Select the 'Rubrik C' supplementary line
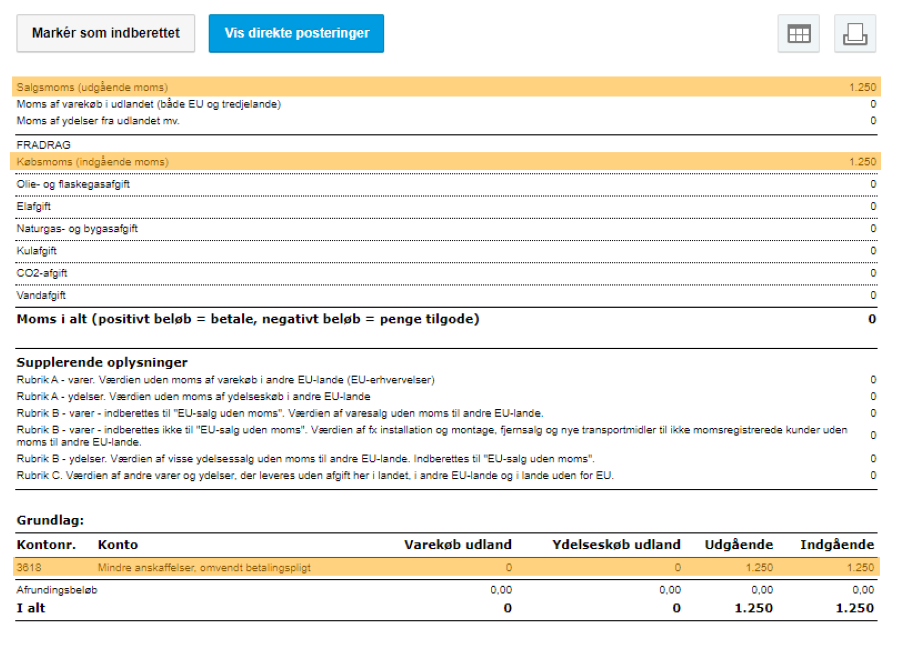Screen dimensions: 900x656 tap(315, 475)
